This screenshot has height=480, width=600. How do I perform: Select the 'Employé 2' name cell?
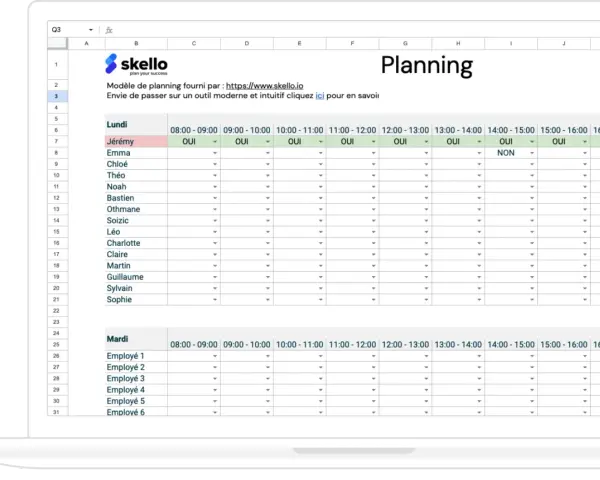(x=136, y=367)
